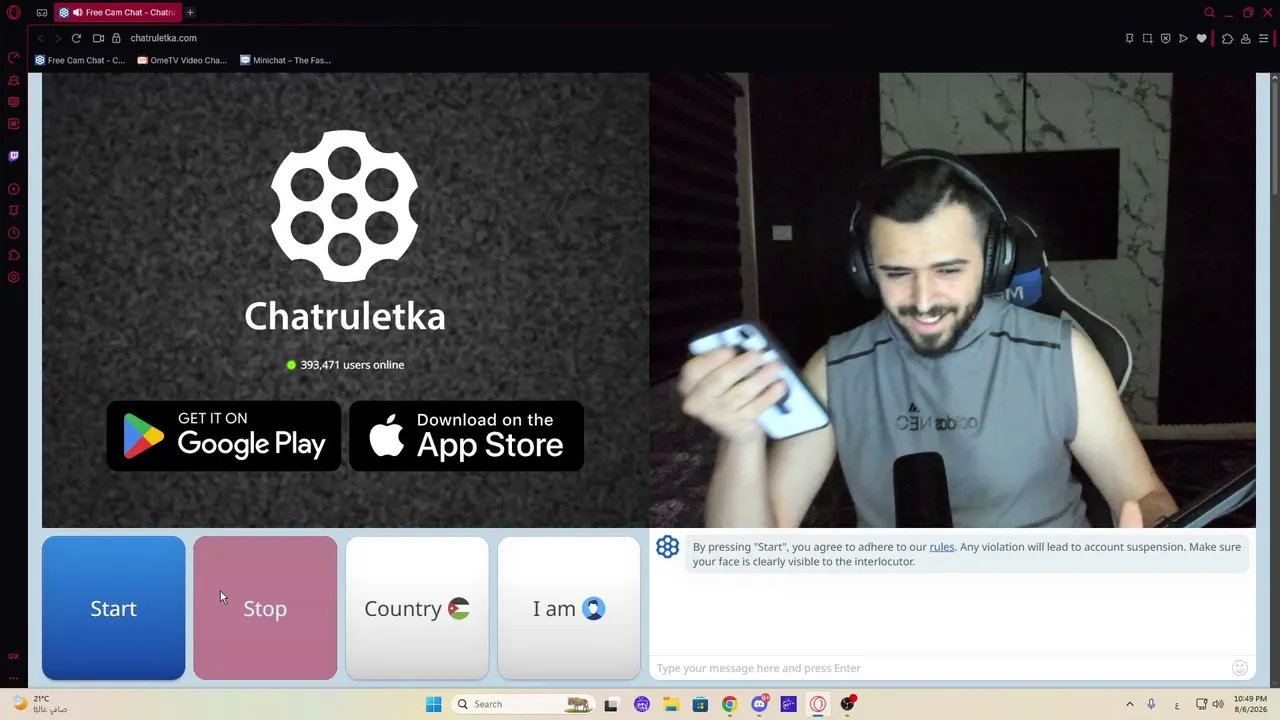Image resolution: width=1280 pixels, height=720 pixels.
Task: Mute the Free Cam Chat tab audio
Action: (77, 13)
